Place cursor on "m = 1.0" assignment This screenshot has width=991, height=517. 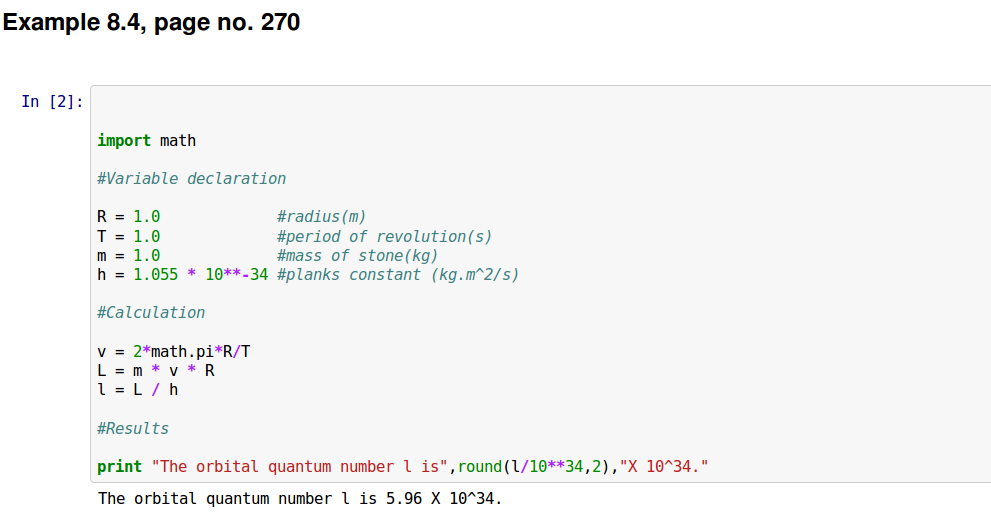tap(128, 255)
